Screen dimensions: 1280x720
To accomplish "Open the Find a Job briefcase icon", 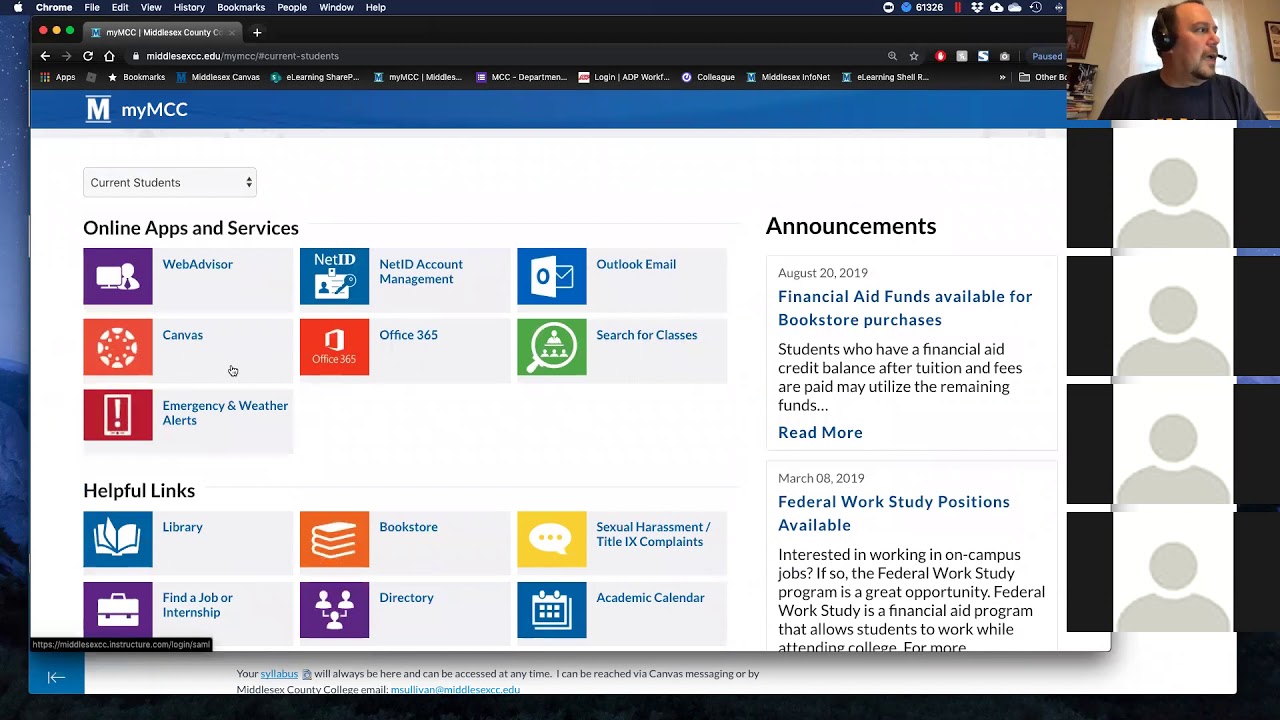I will click(118, 610).
